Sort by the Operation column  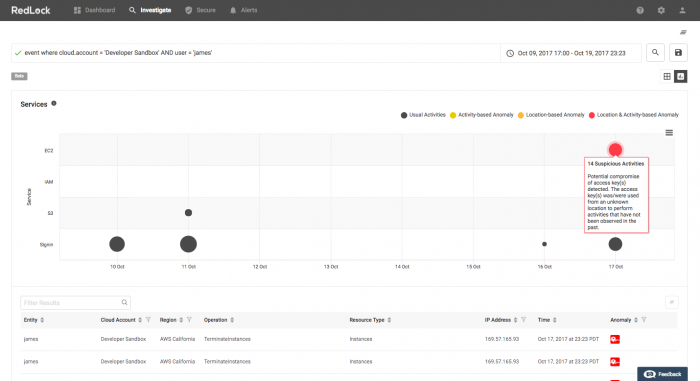pos(232,320)
